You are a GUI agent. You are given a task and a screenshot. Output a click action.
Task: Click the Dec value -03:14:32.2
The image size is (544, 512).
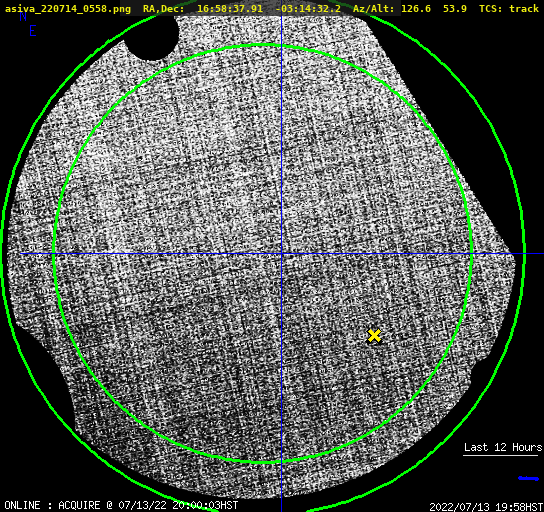pyautogui.click(x=308, y=9)
